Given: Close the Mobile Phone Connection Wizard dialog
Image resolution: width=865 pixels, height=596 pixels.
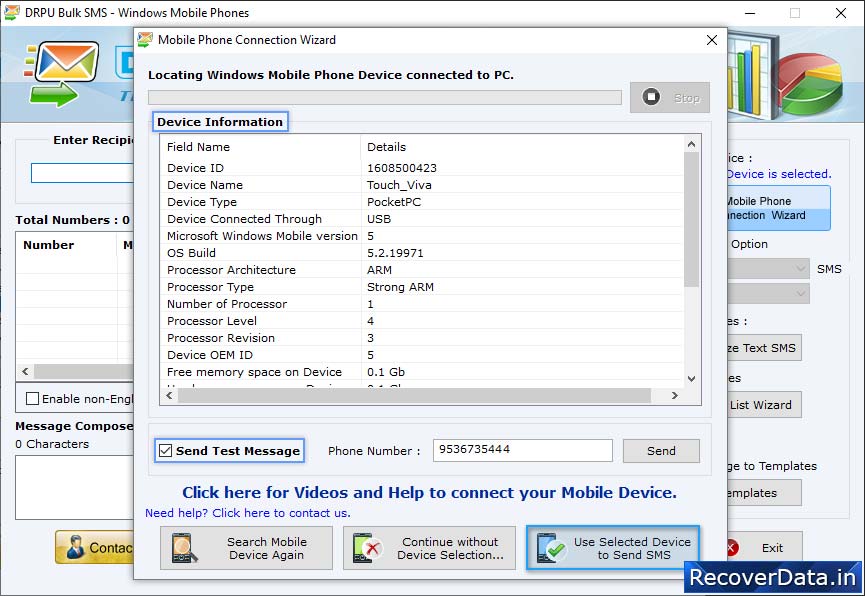Looking at the screenshot, I should pyautogui.click(x=712, y=40).
